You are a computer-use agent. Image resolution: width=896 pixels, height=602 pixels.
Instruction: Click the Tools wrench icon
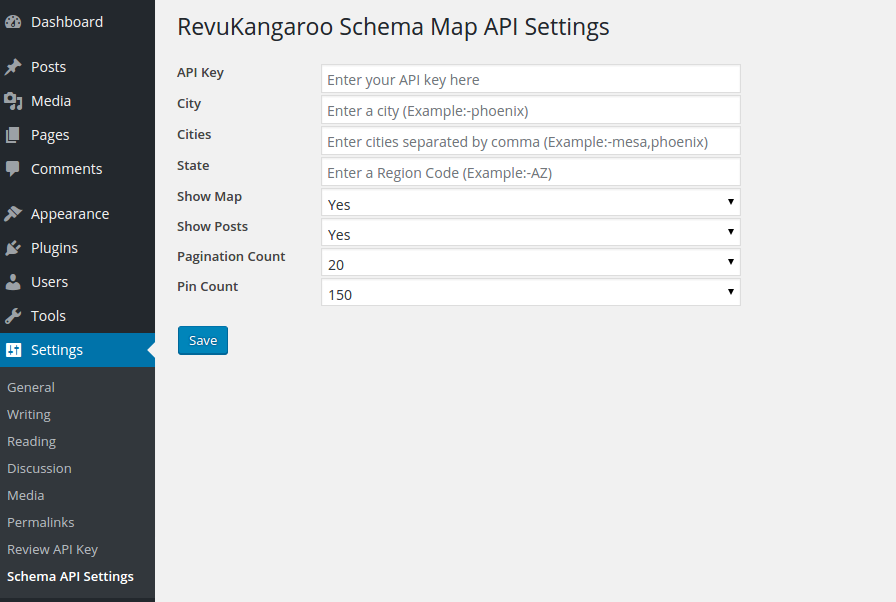(13, 315)
